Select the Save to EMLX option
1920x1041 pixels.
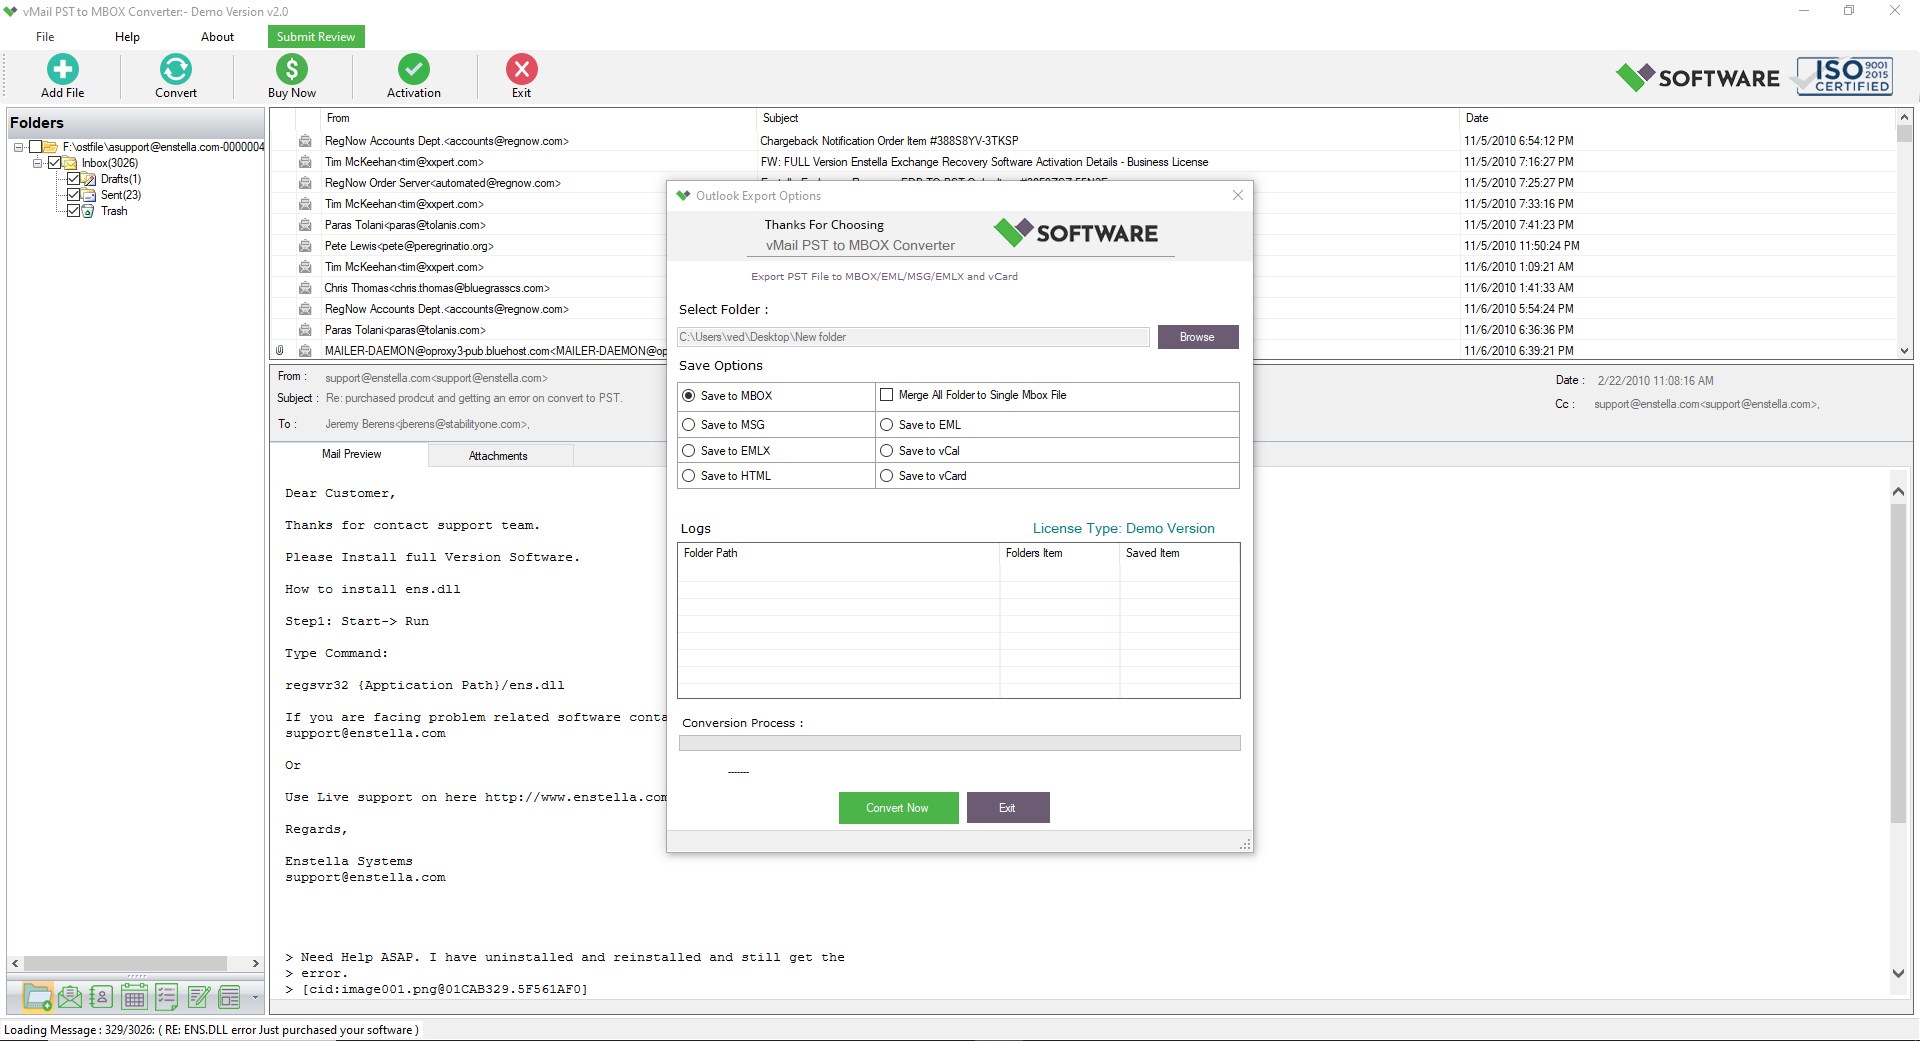point(688,451)
